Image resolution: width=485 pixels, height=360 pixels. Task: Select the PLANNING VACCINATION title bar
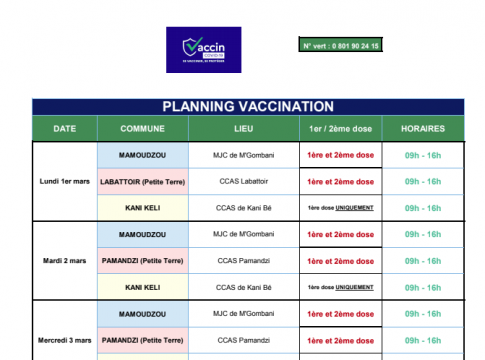tap(248, 107)
